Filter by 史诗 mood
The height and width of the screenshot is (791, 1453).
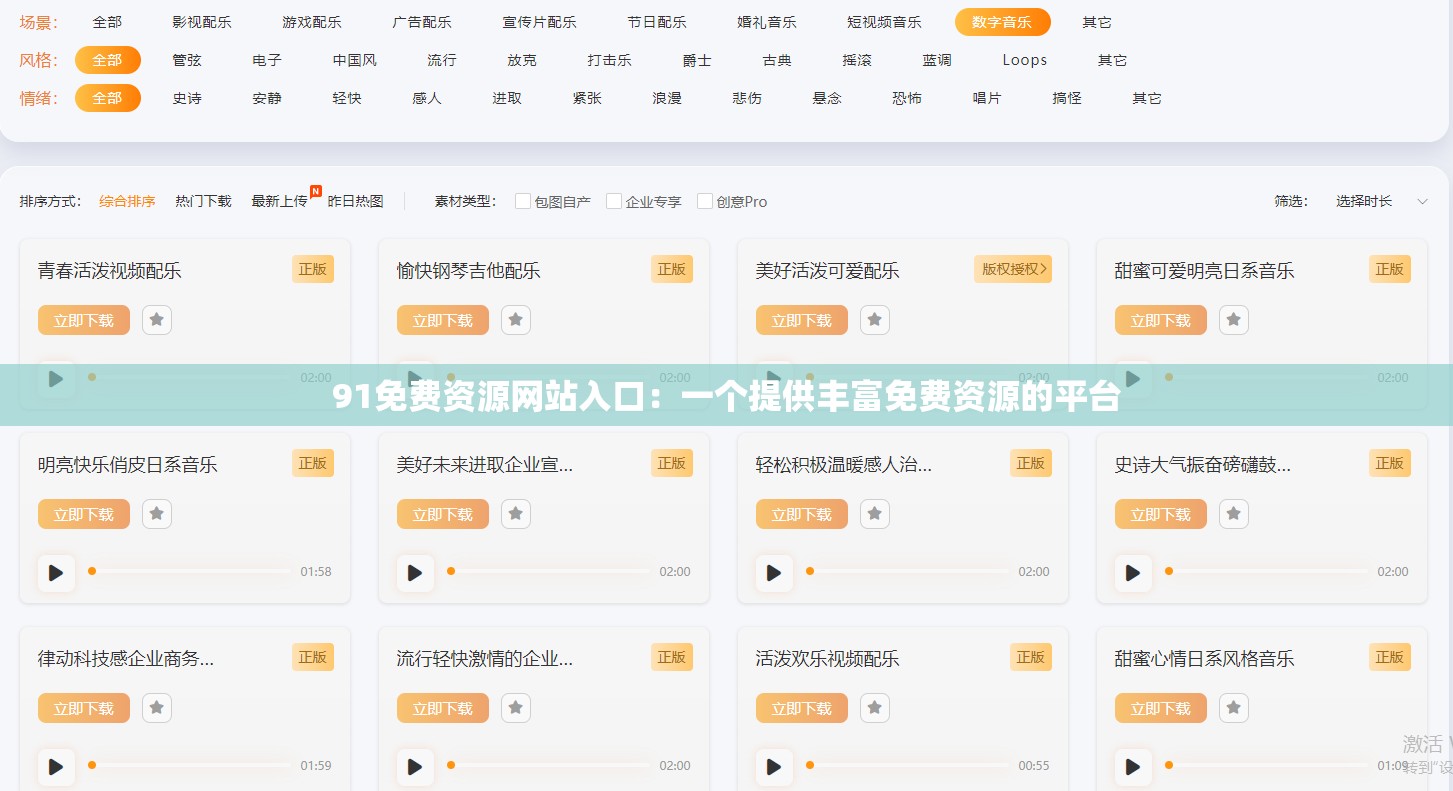click(x=187, y=98)
